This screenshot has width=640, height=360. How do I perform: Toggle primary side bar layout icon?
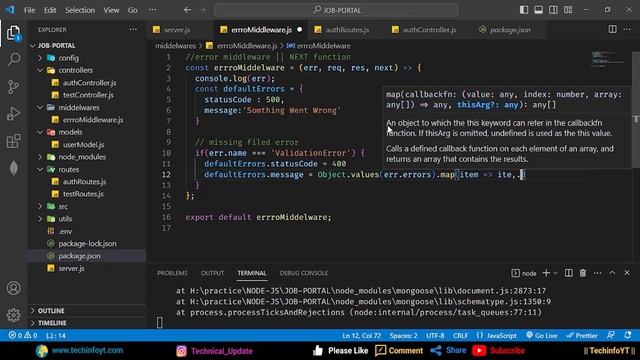point(524,10)
